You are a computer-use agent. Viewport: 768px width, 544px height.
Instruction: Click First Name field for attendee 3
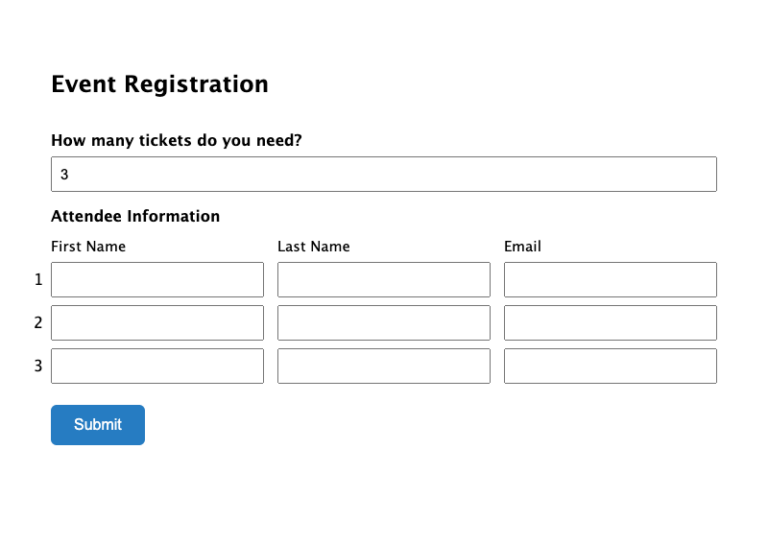(x=157, y=366)
